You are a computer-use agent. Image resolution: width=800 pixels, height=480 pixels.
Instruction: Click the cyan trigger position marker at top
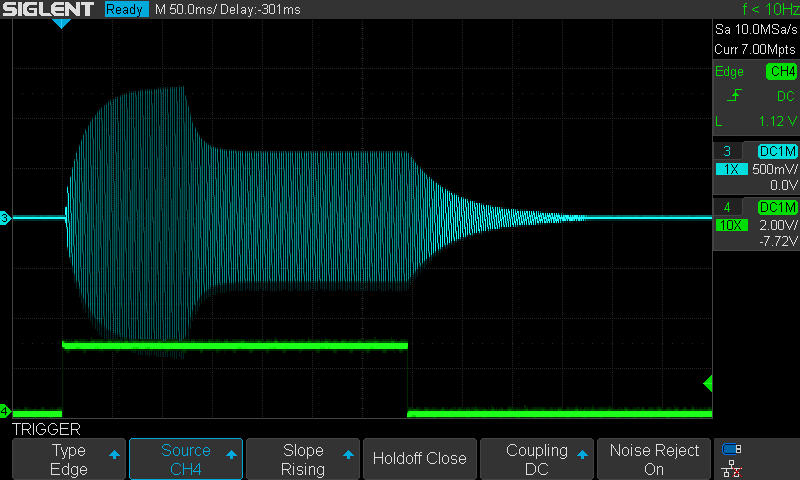click(x=61, y=23)
